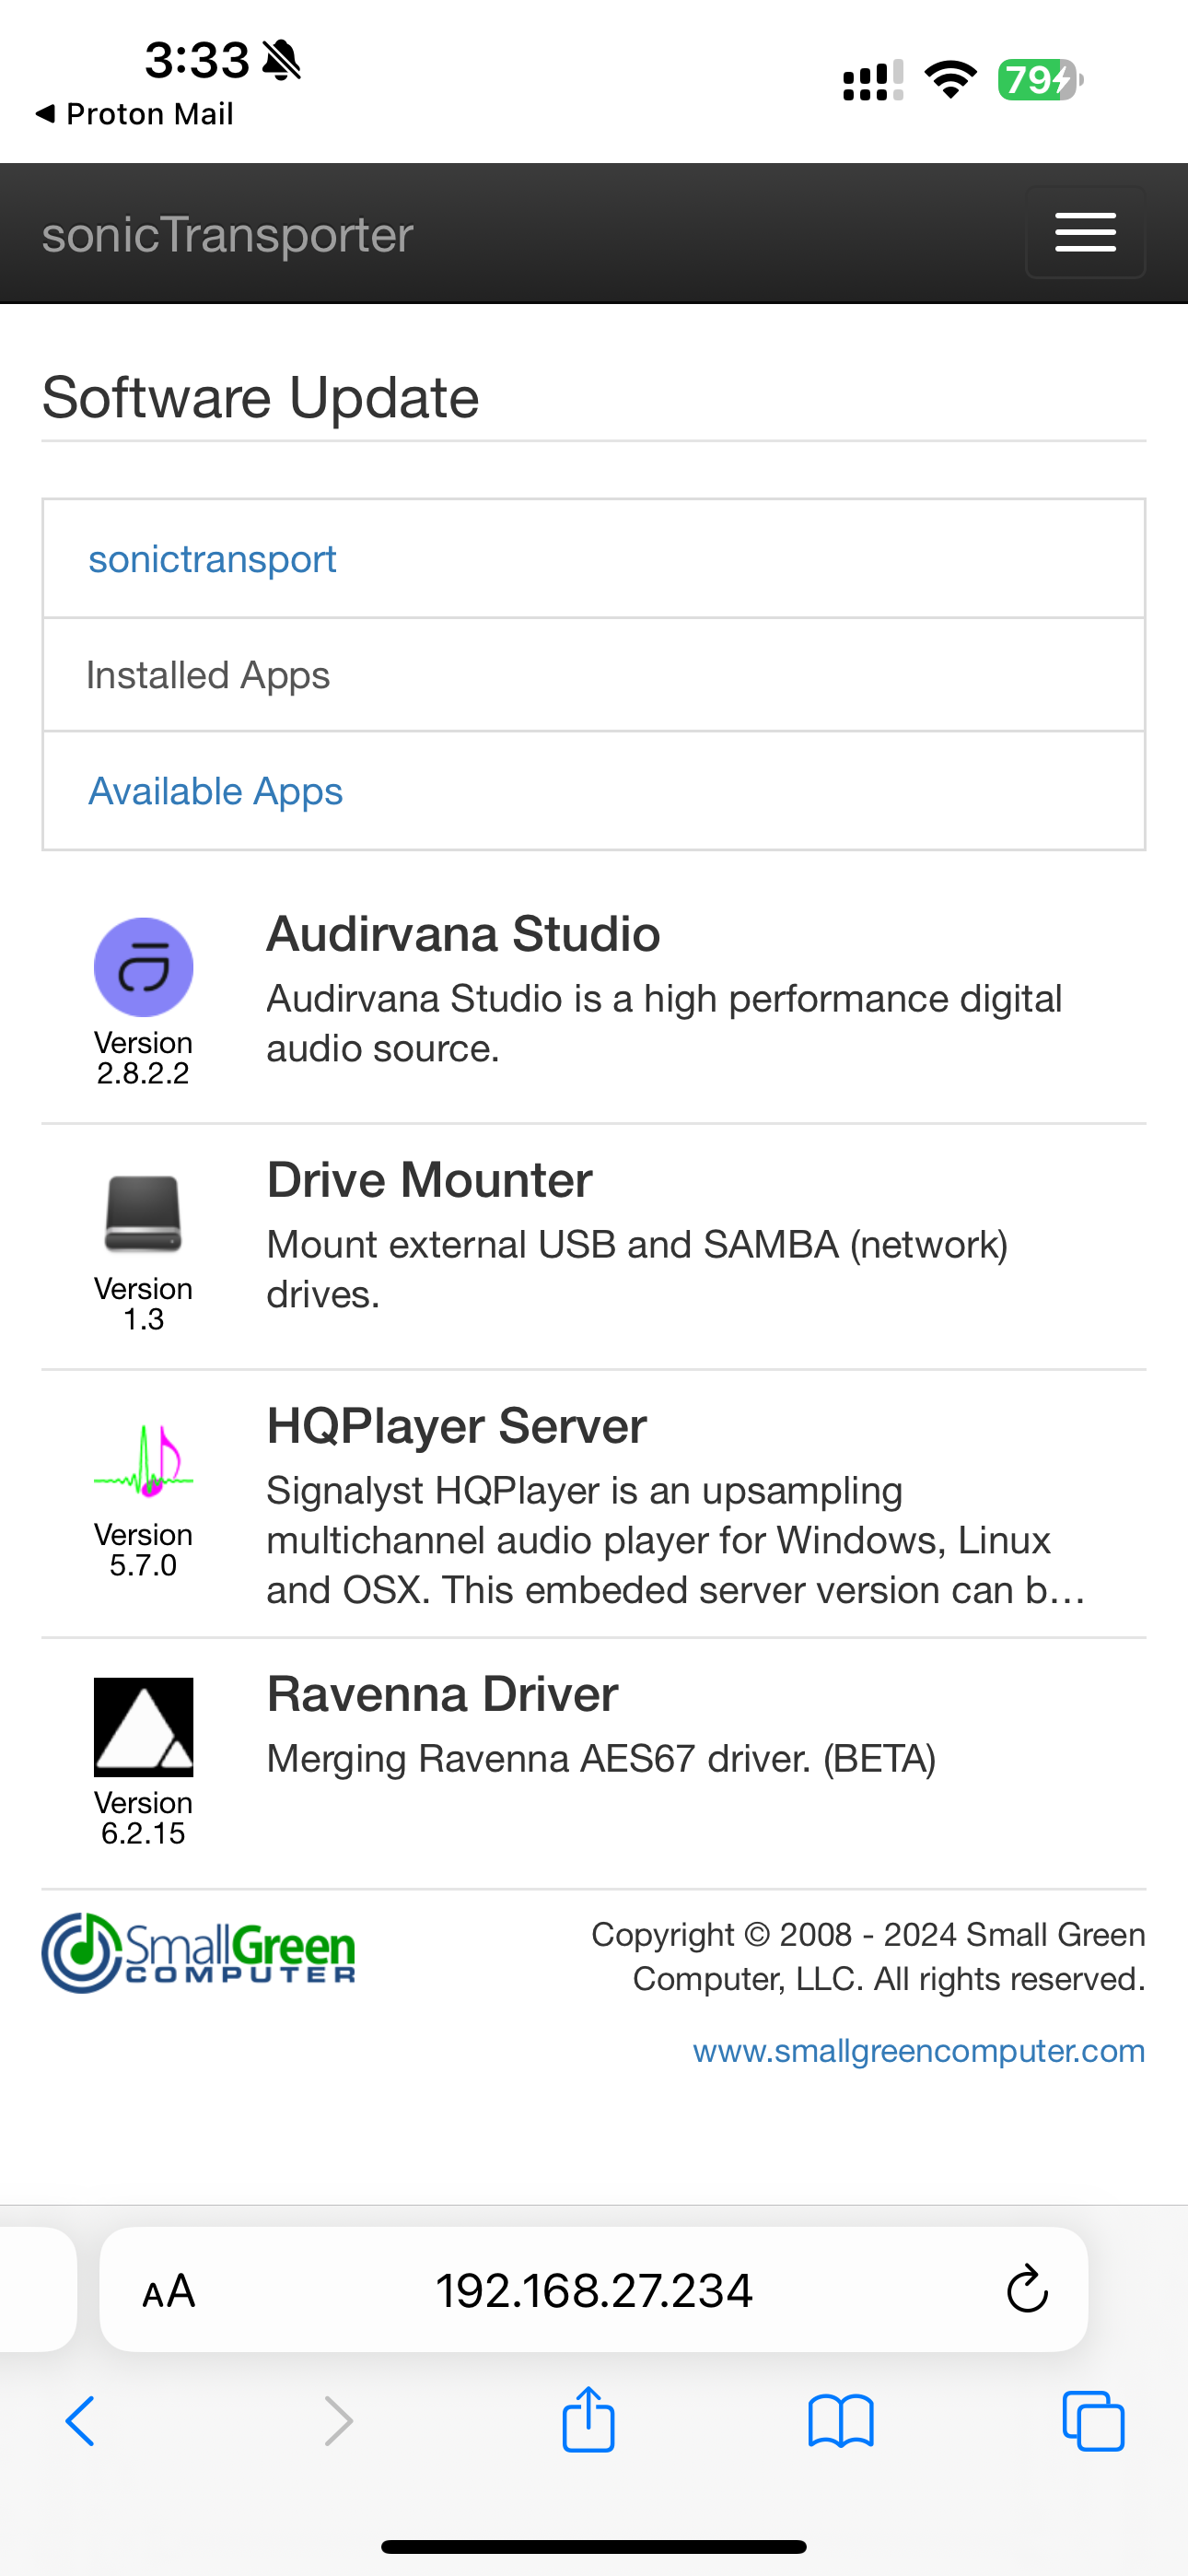Click the Small Green Computer logo
The height and width of the screenshot is (2576, 1188).
[x=198, y=1953]
